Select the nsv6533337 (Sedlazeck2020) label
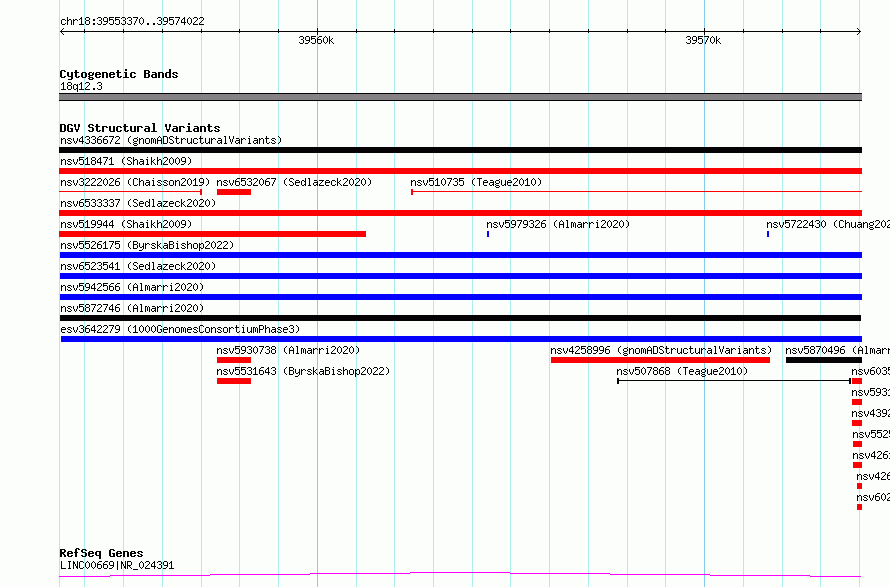Viewport: 890px width, 587px height. pyautogui.click(x=138, y=203)
